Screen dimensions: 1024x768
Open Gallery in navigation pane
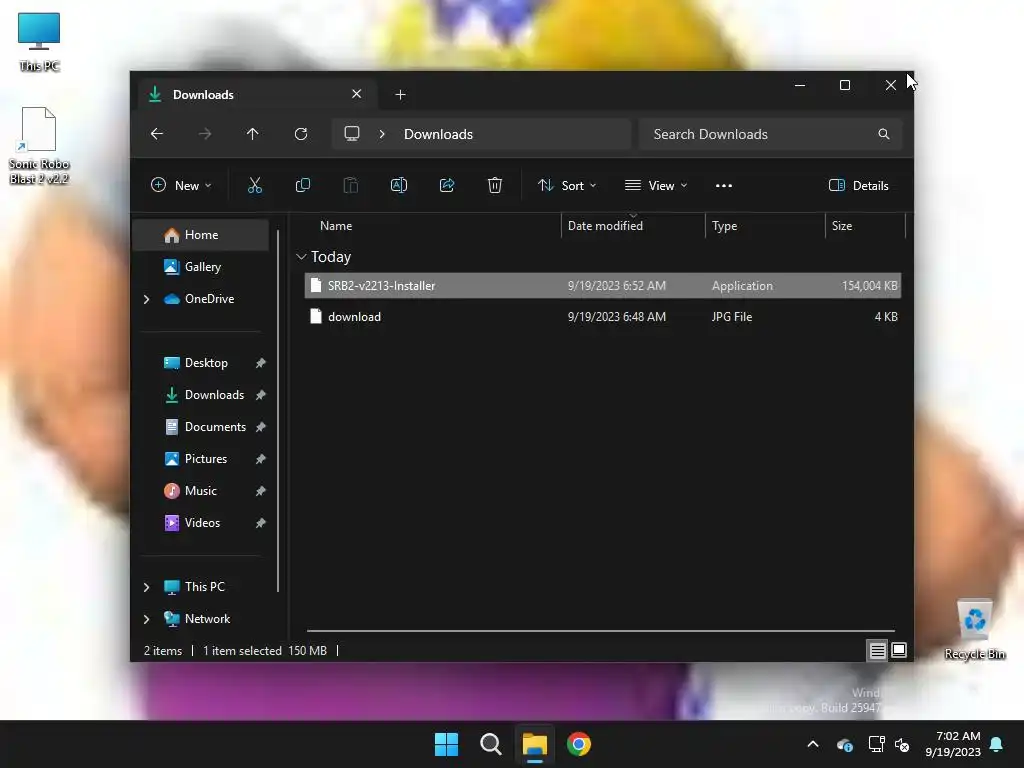coord(200,267)
